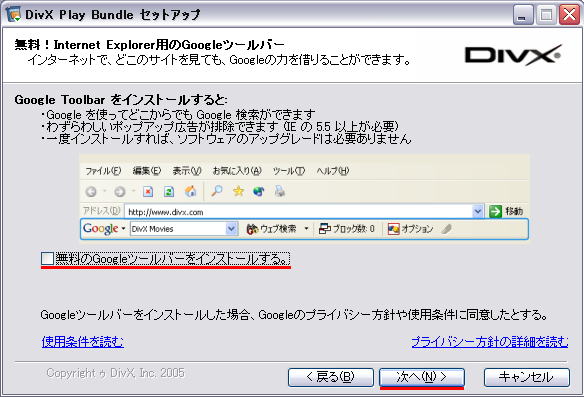Enable the free Google Toolbar install checkbox

47,259
